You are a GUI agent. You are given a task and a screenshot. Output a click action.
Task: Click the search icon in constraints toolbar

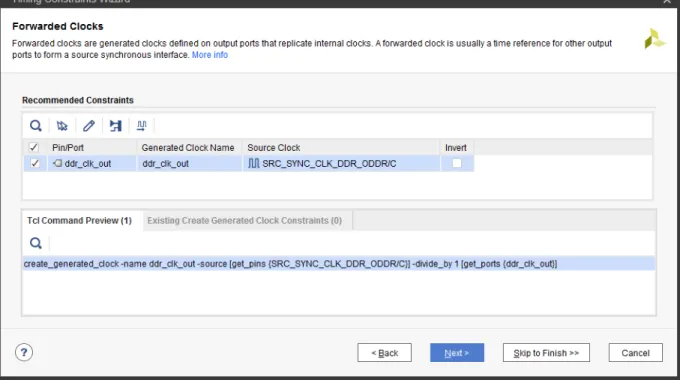click(x=36, y=126)
